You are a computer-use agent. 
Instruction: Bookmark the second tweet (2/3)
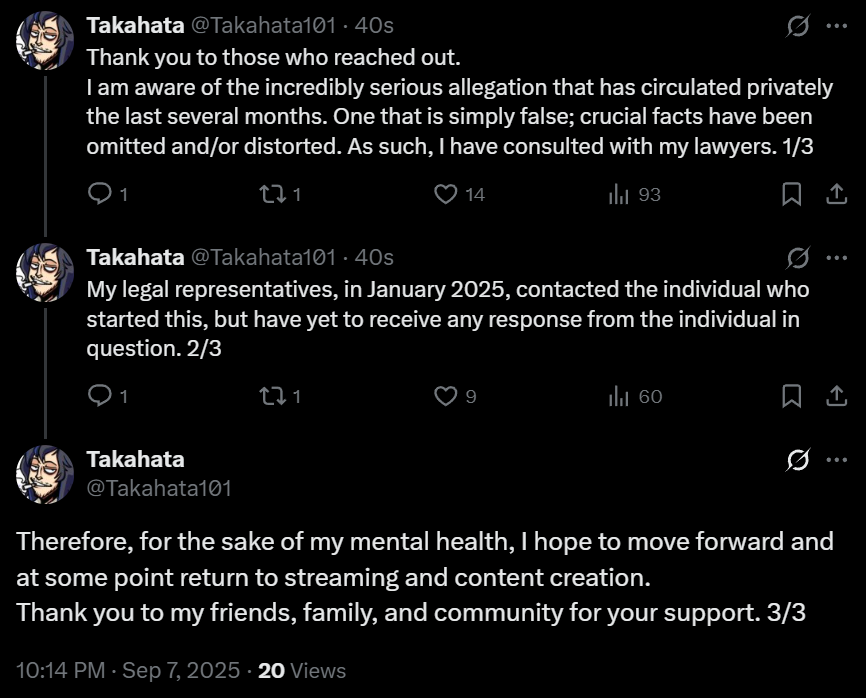pyautogui.click(x=791, y=396)
